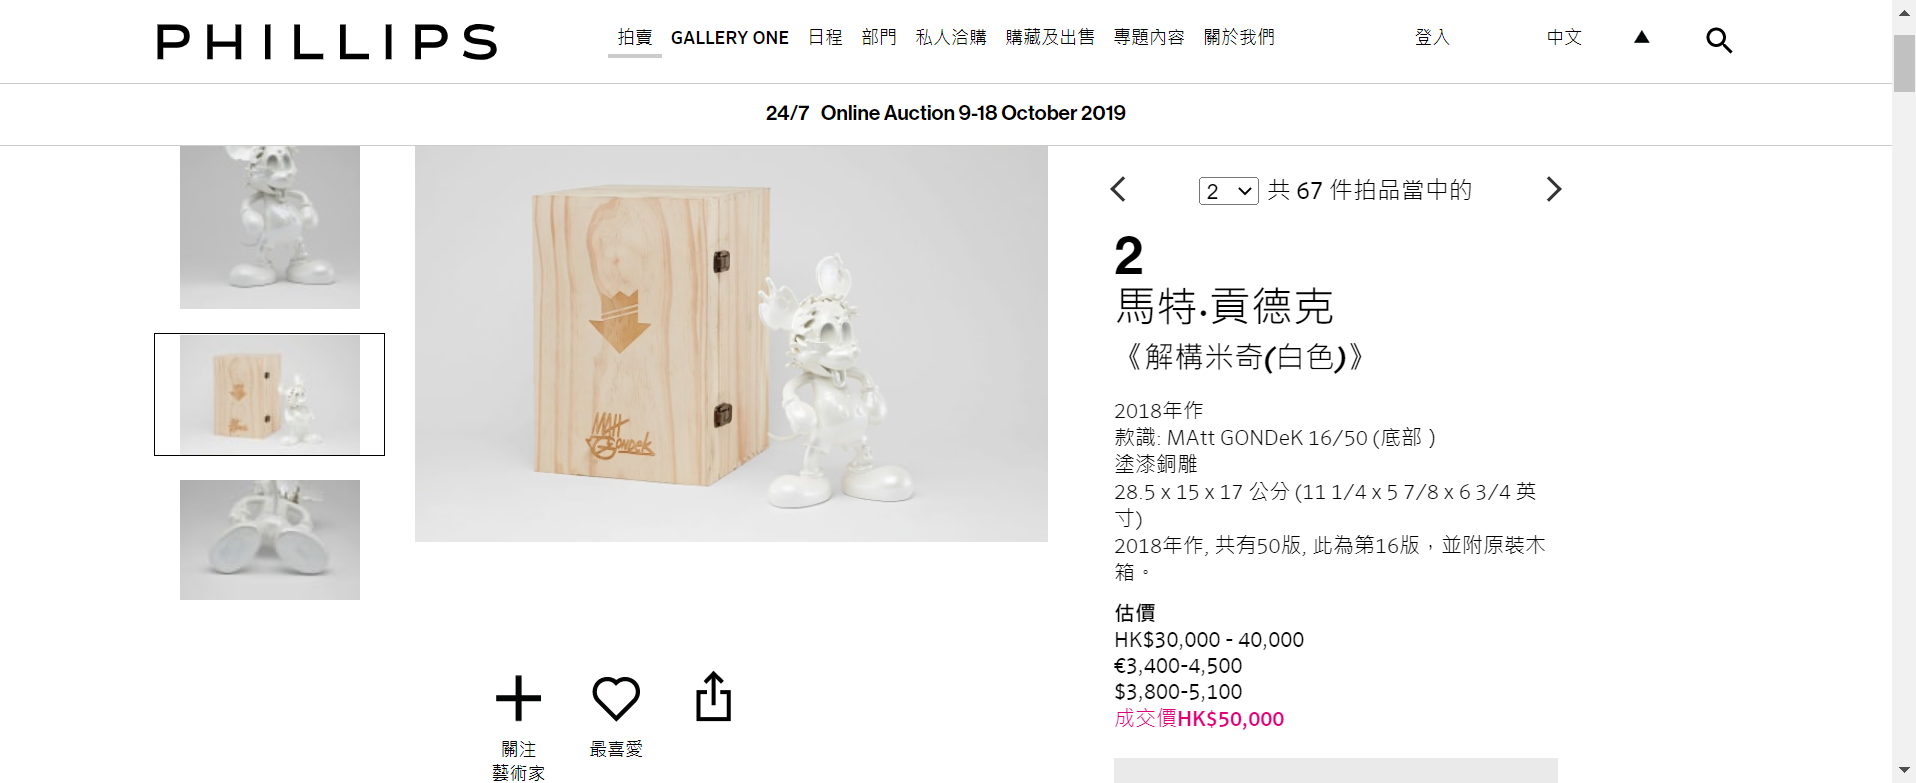This screenshot has width=1916, height=783.
Task: Click the plus icon to follow artist
Action: point(518,698)
